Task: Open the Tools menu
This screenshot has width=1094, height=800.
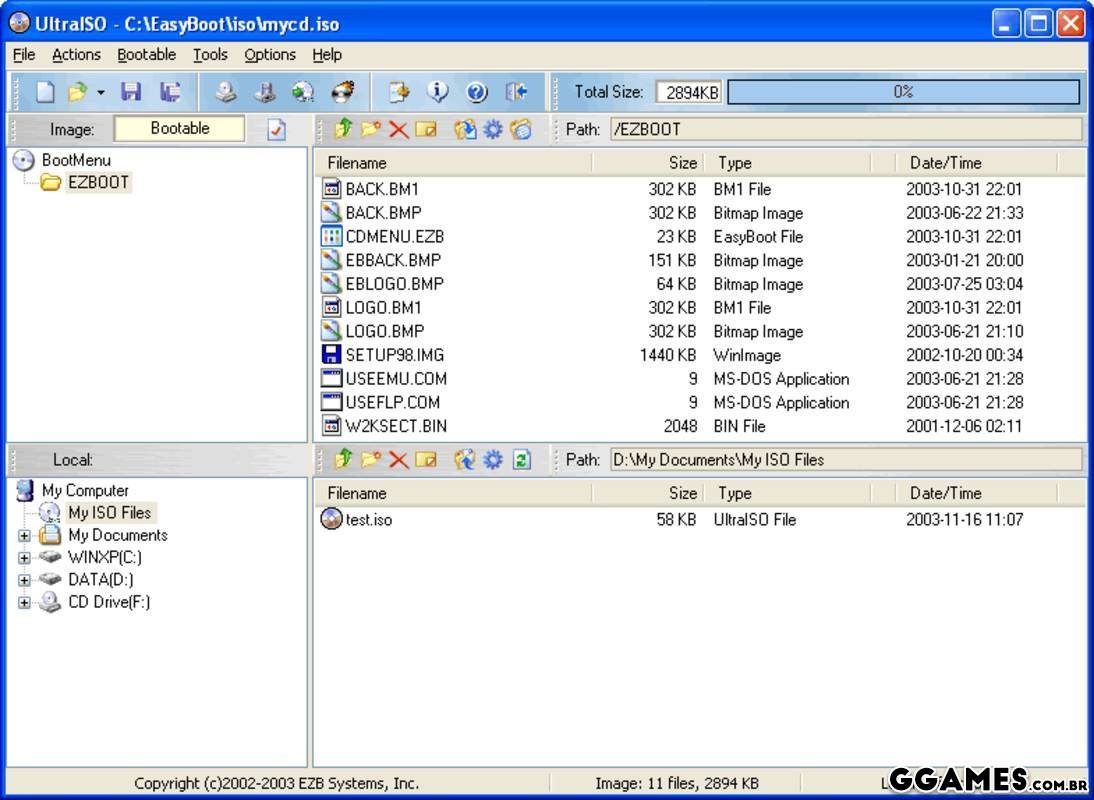Action: click(210, 55)
